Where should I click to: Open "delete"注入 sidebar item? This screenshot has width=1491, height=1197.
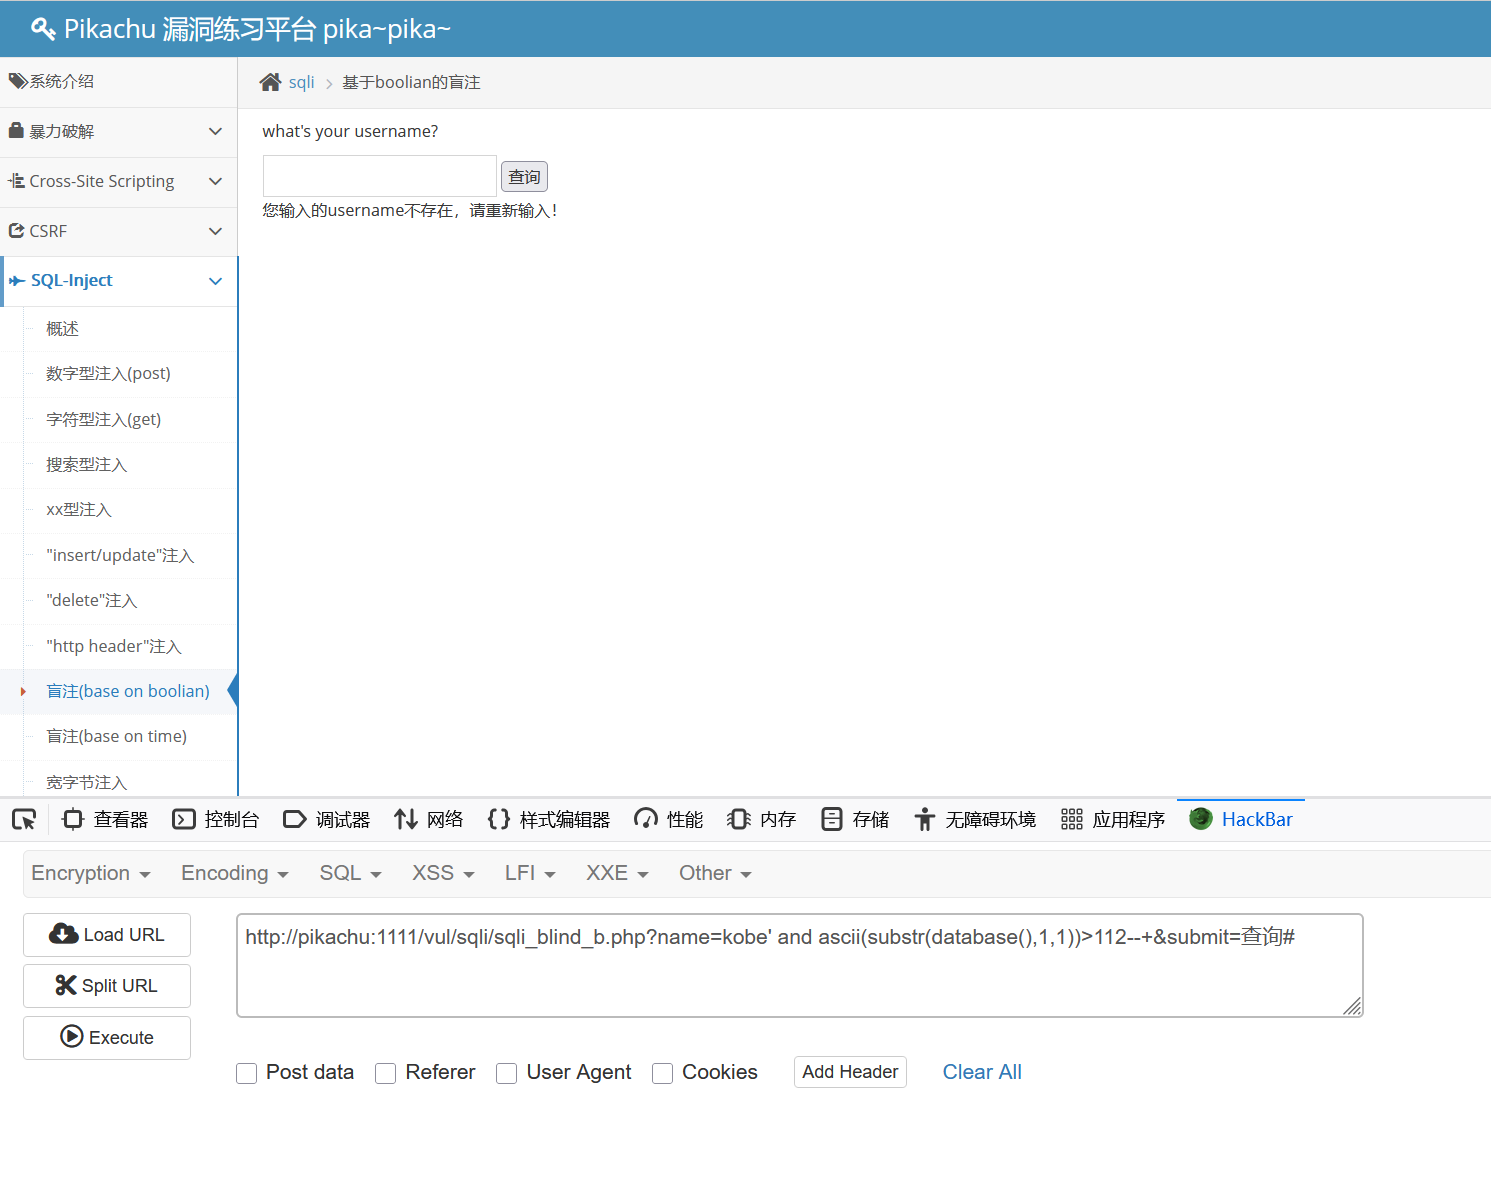coord(91,601)
